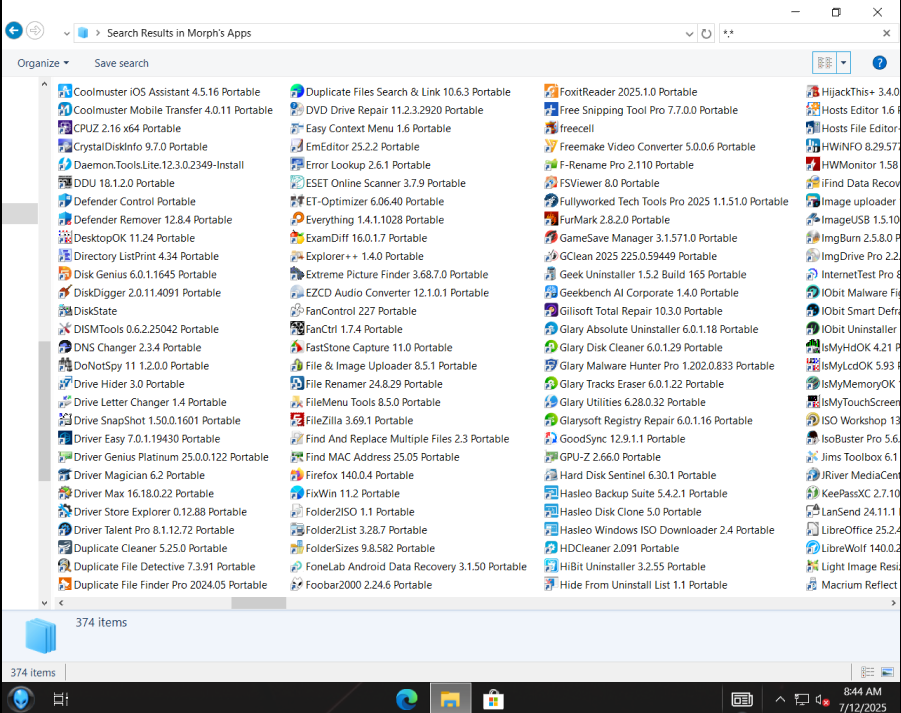The image size is (901, 713).
Task: Click the GPU-Z 2.66.0 Portable icon
Action: tap(551, 457)
